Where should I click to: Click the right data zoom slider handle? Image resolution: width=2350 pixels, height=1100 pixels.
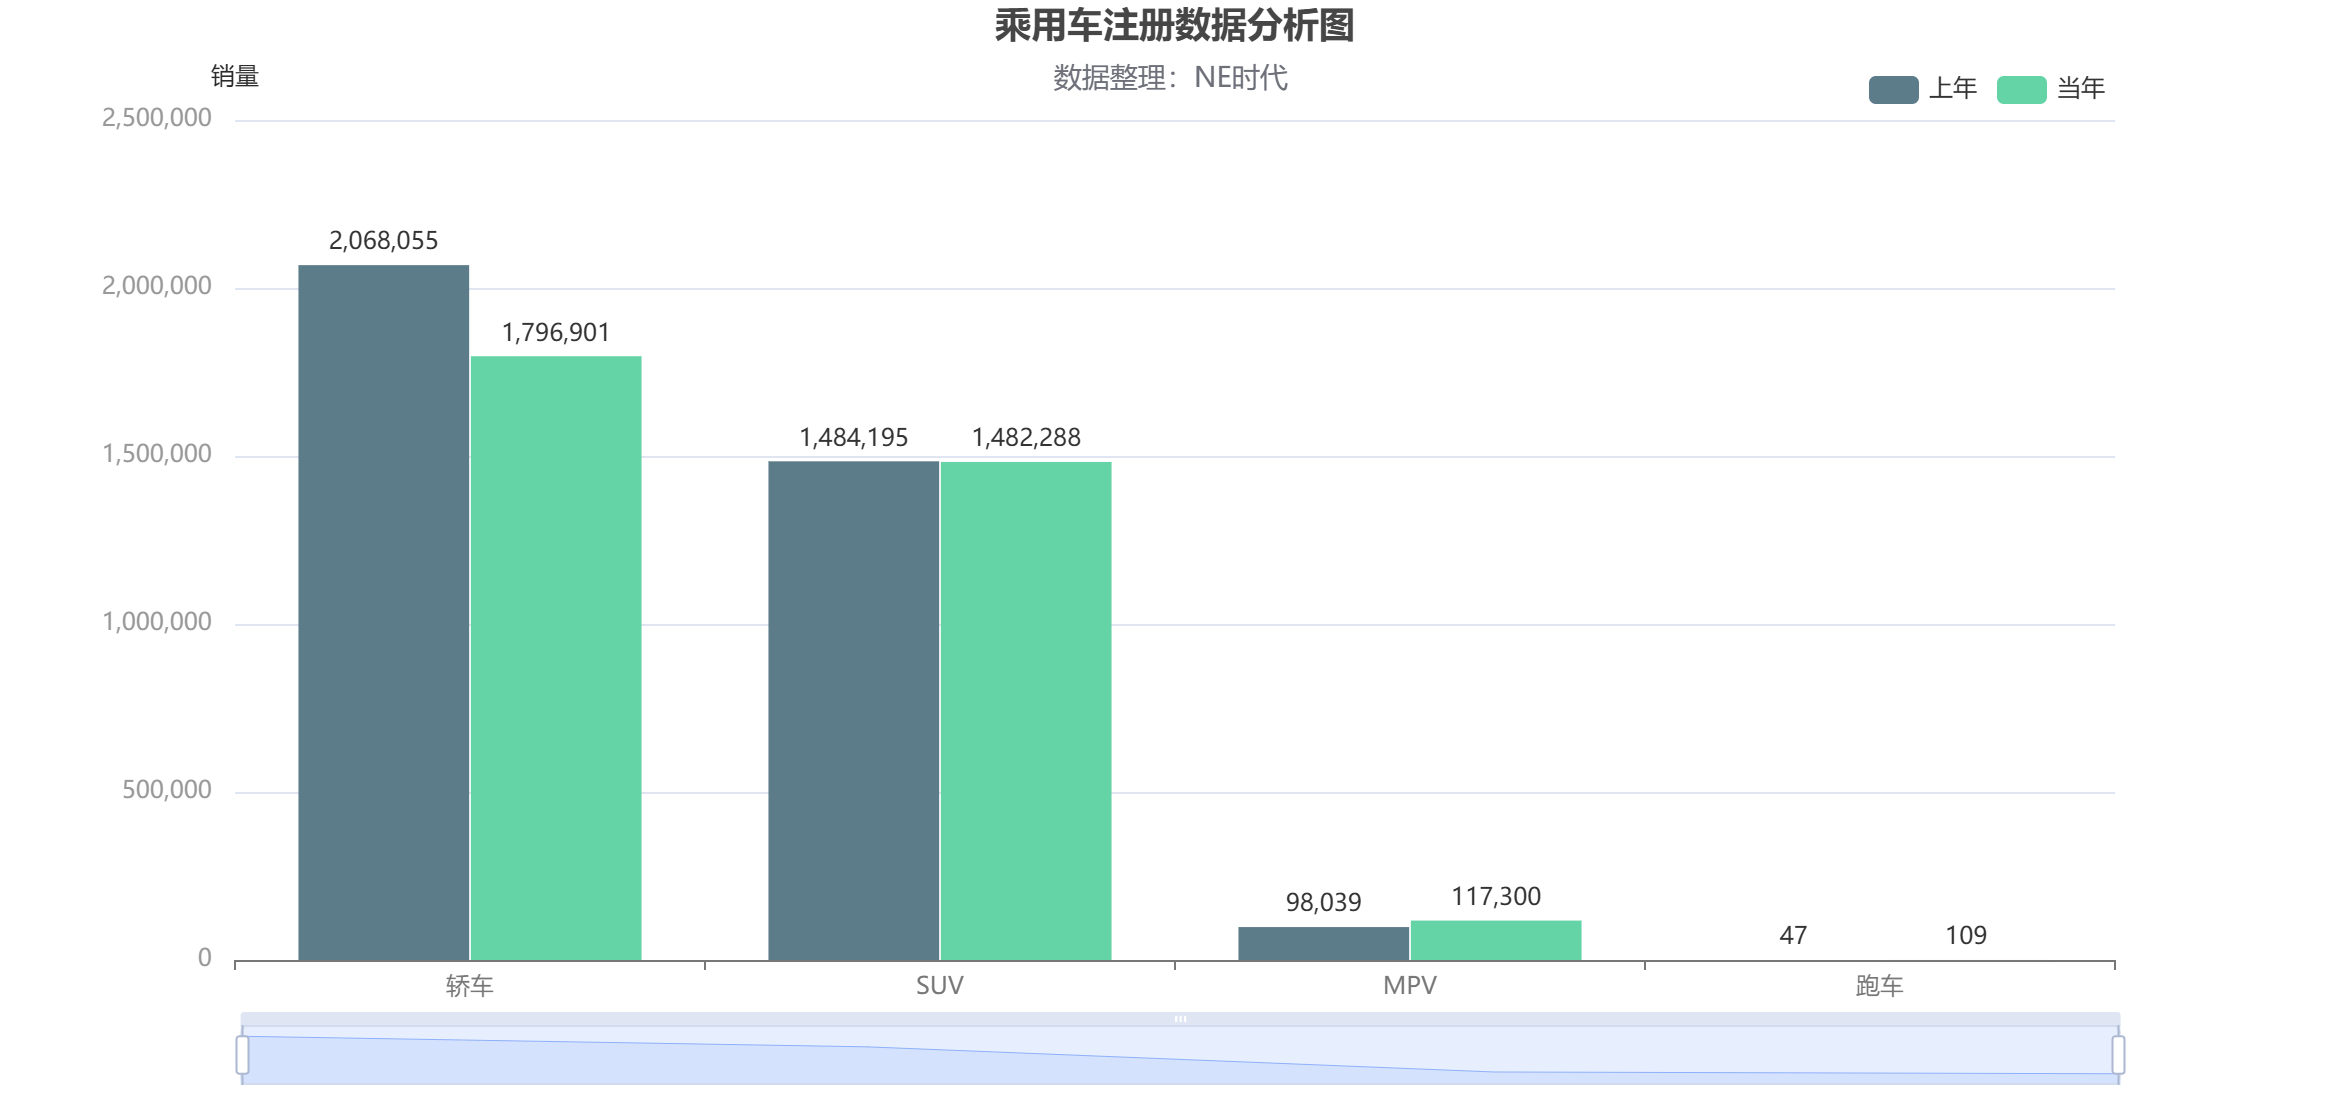pos(2118,1055)
